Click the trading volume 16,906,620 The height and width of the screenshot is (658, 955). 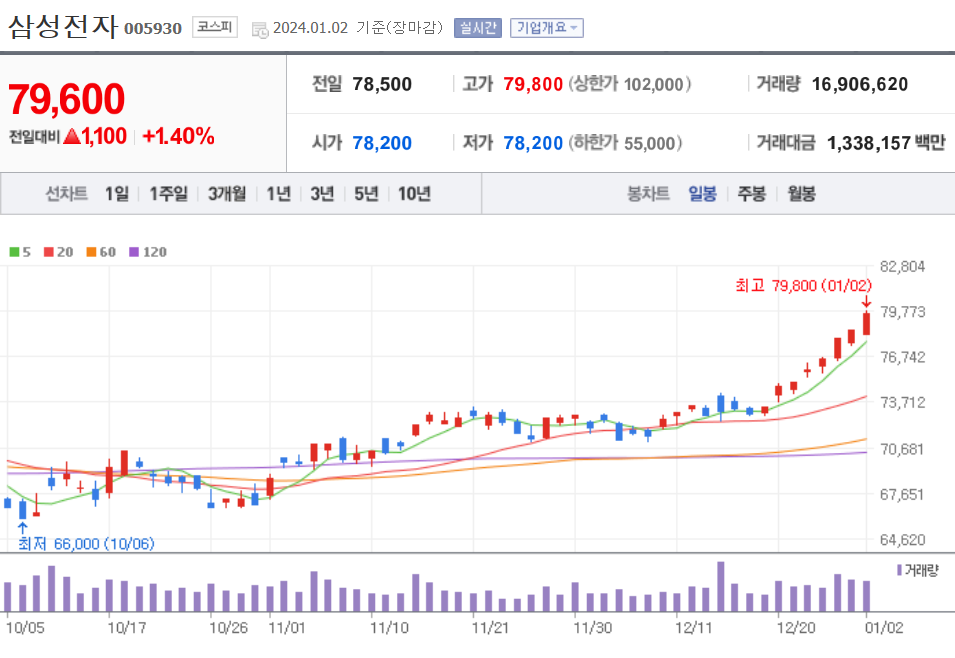coord(860,84)
